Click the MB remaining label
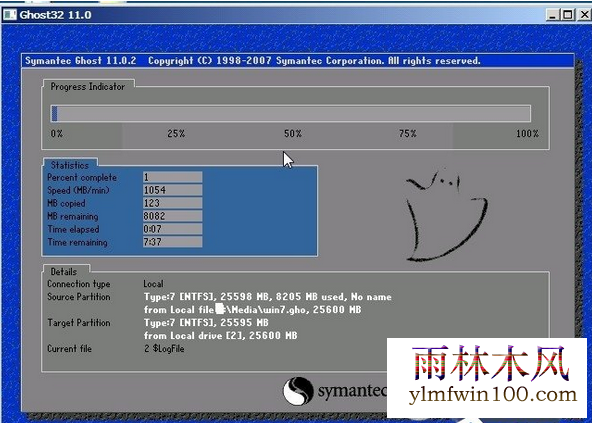The image size is (592, 423). [x=72, y=216]
